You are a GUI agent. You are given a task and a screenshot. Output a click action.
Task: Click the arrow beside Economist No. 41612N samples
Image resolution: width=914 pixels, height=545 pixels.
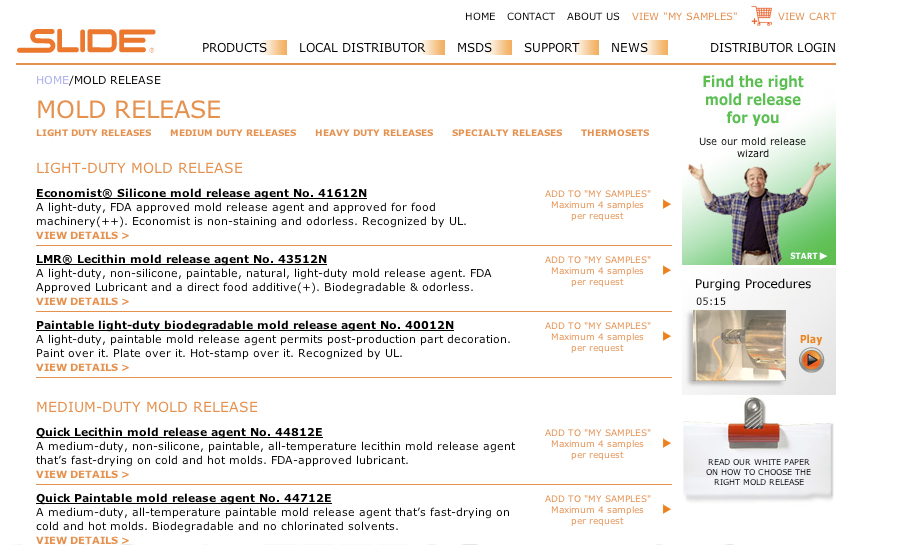pos(667,204)
